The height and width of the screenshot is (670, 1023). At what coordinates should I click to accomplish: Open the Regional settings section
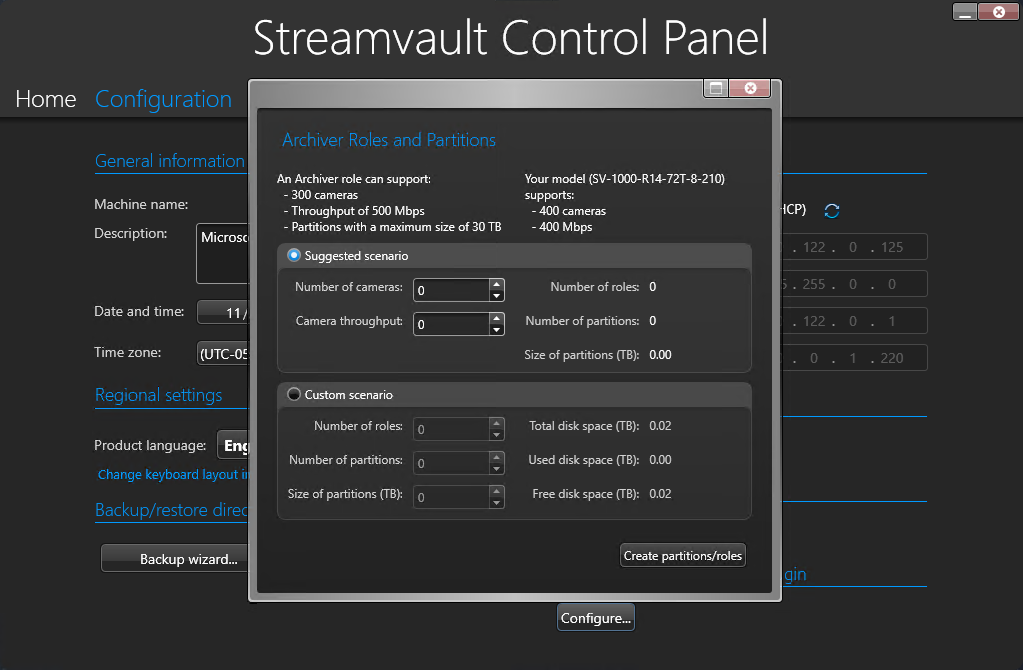click(x=158, y=395)
